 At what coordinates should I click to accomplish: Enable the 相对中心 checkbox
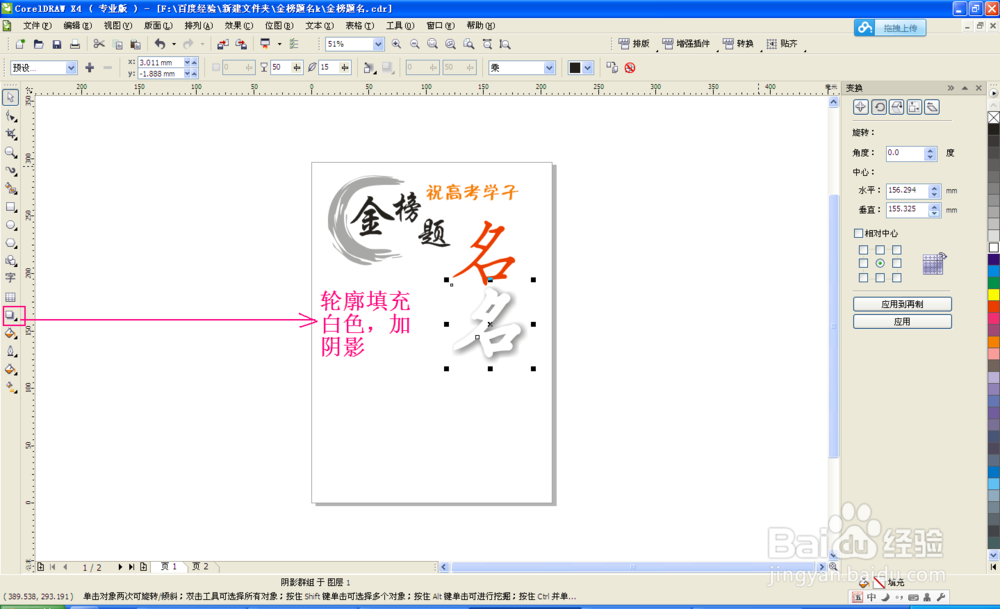[858, 233]
